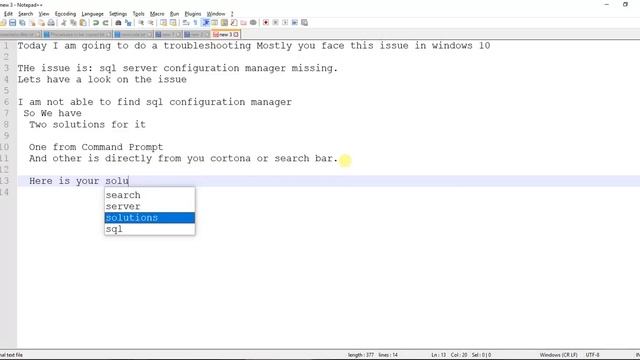Redo the edit via toolbar arrow
This screenshot has height=360, width=640.
[105, 22]
